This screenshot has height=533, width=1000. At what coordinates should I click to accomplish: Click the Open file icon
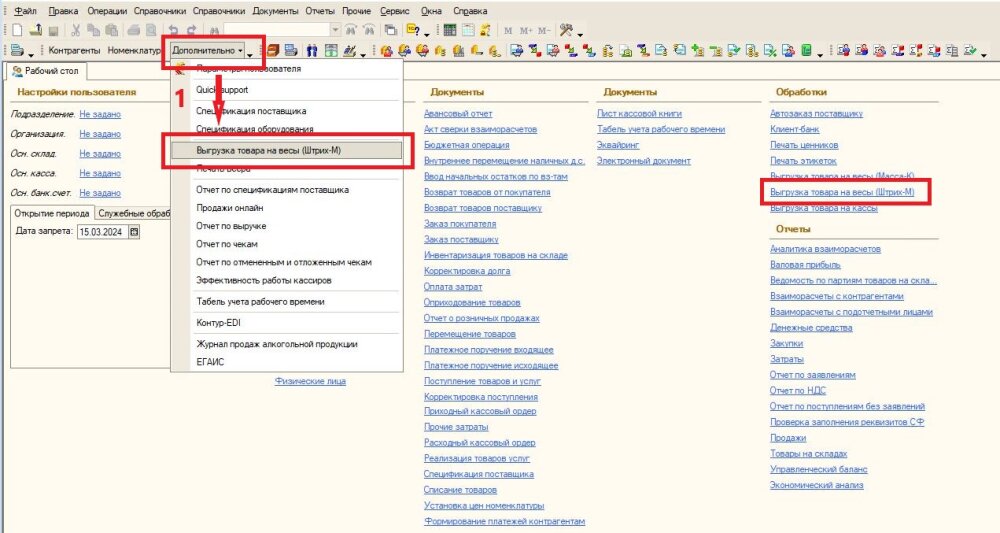36,30
